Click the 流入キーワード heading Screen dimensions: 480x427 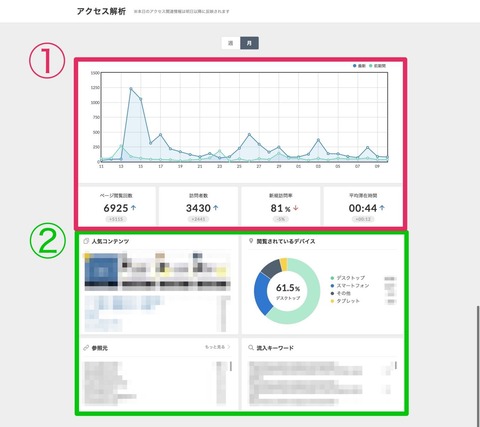click(275, 348)
